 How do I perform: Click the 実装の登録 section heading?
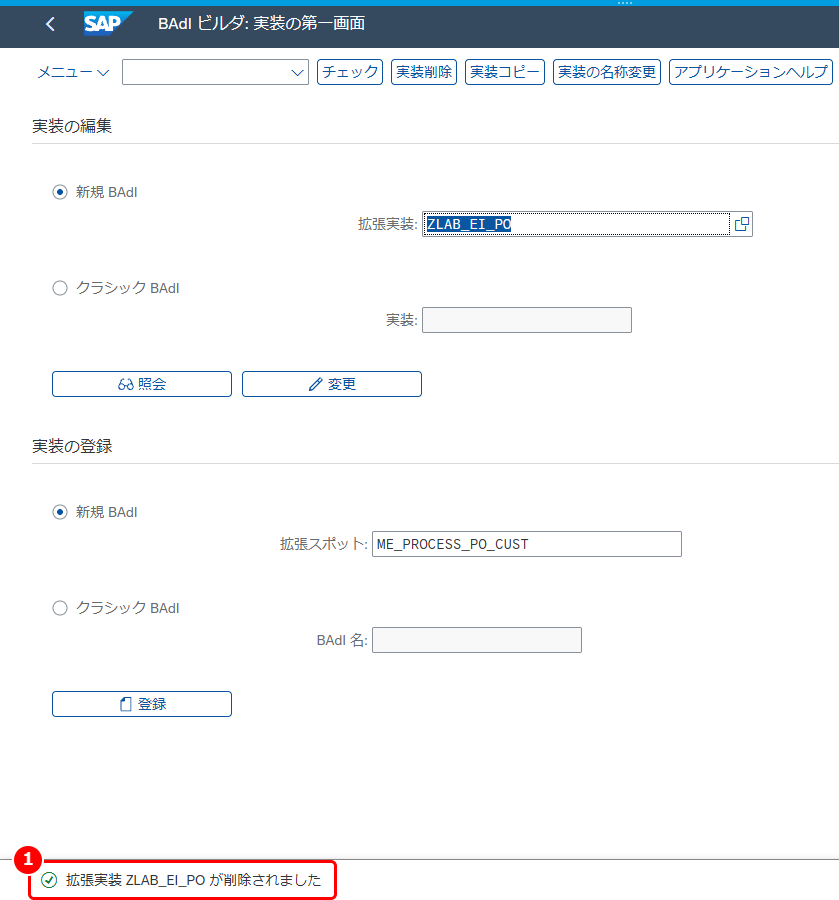(72, 446)
